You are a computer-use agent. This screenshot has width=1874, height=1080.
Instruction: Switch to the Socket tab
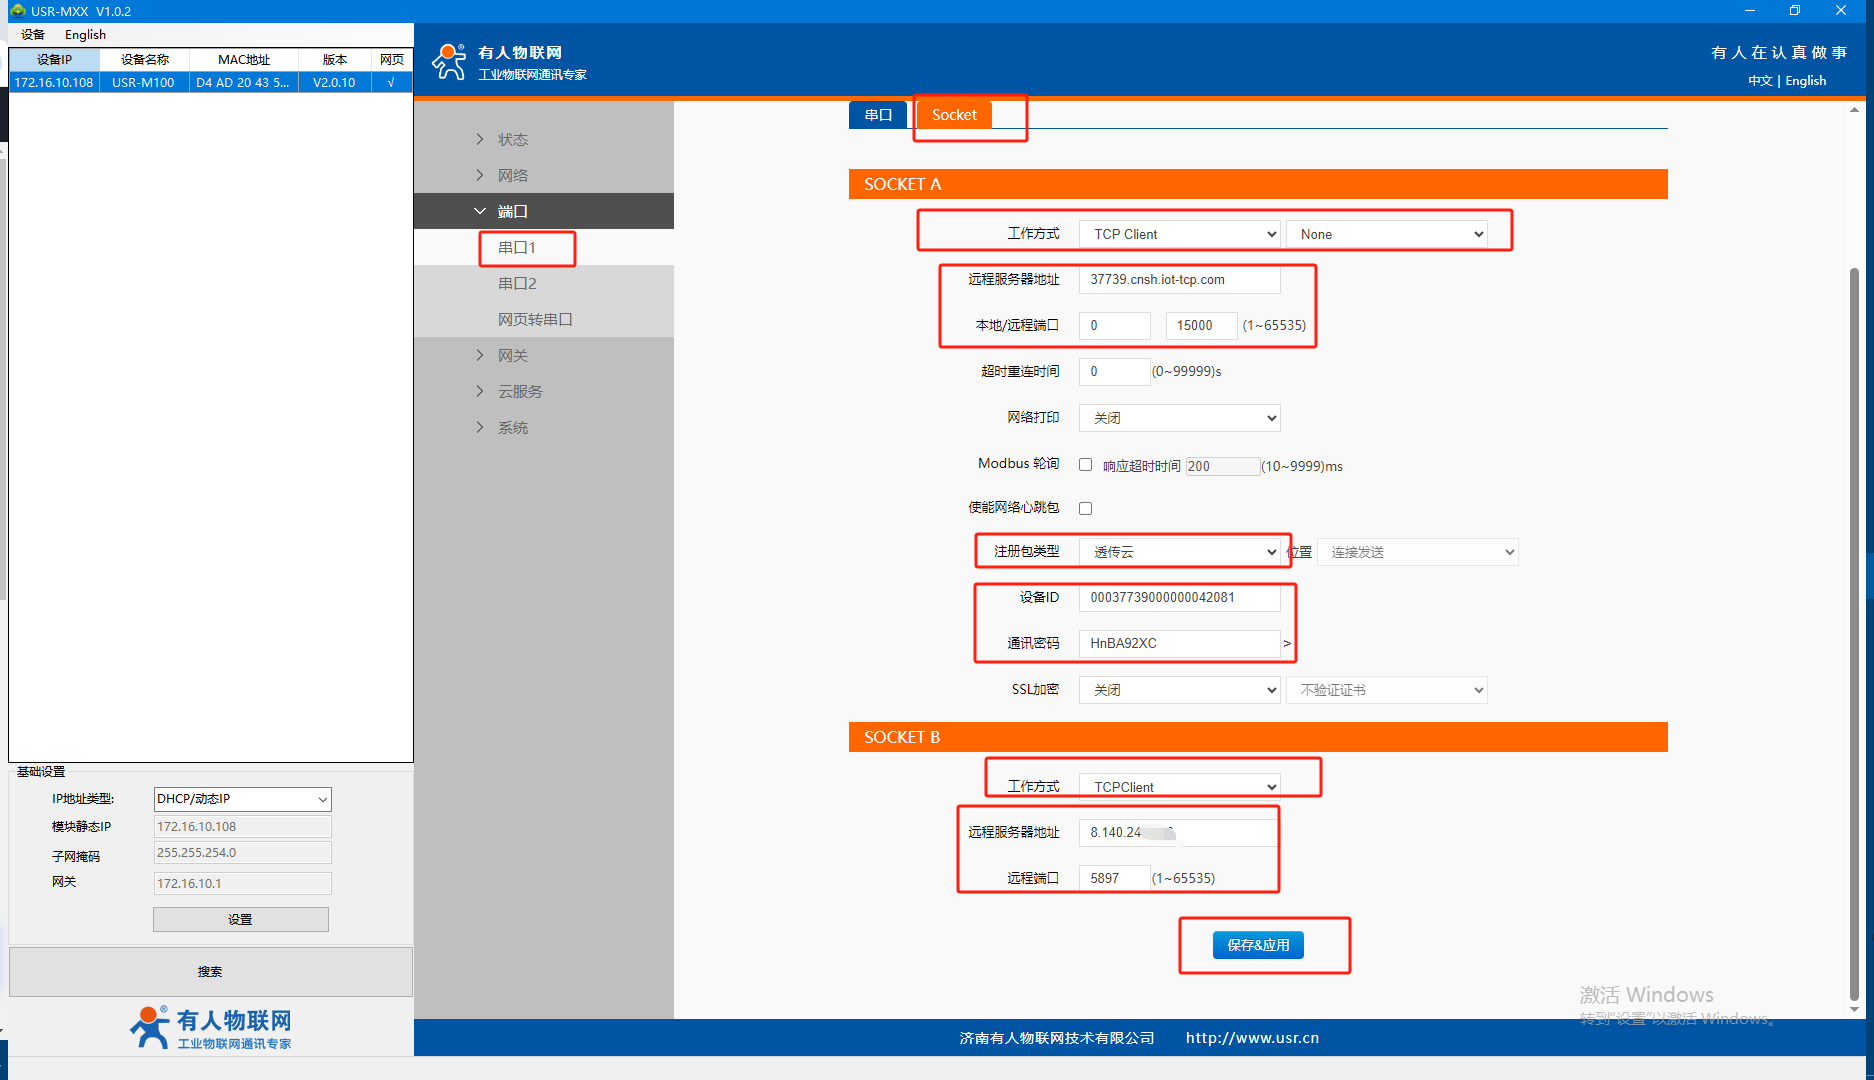coord(954,115)
